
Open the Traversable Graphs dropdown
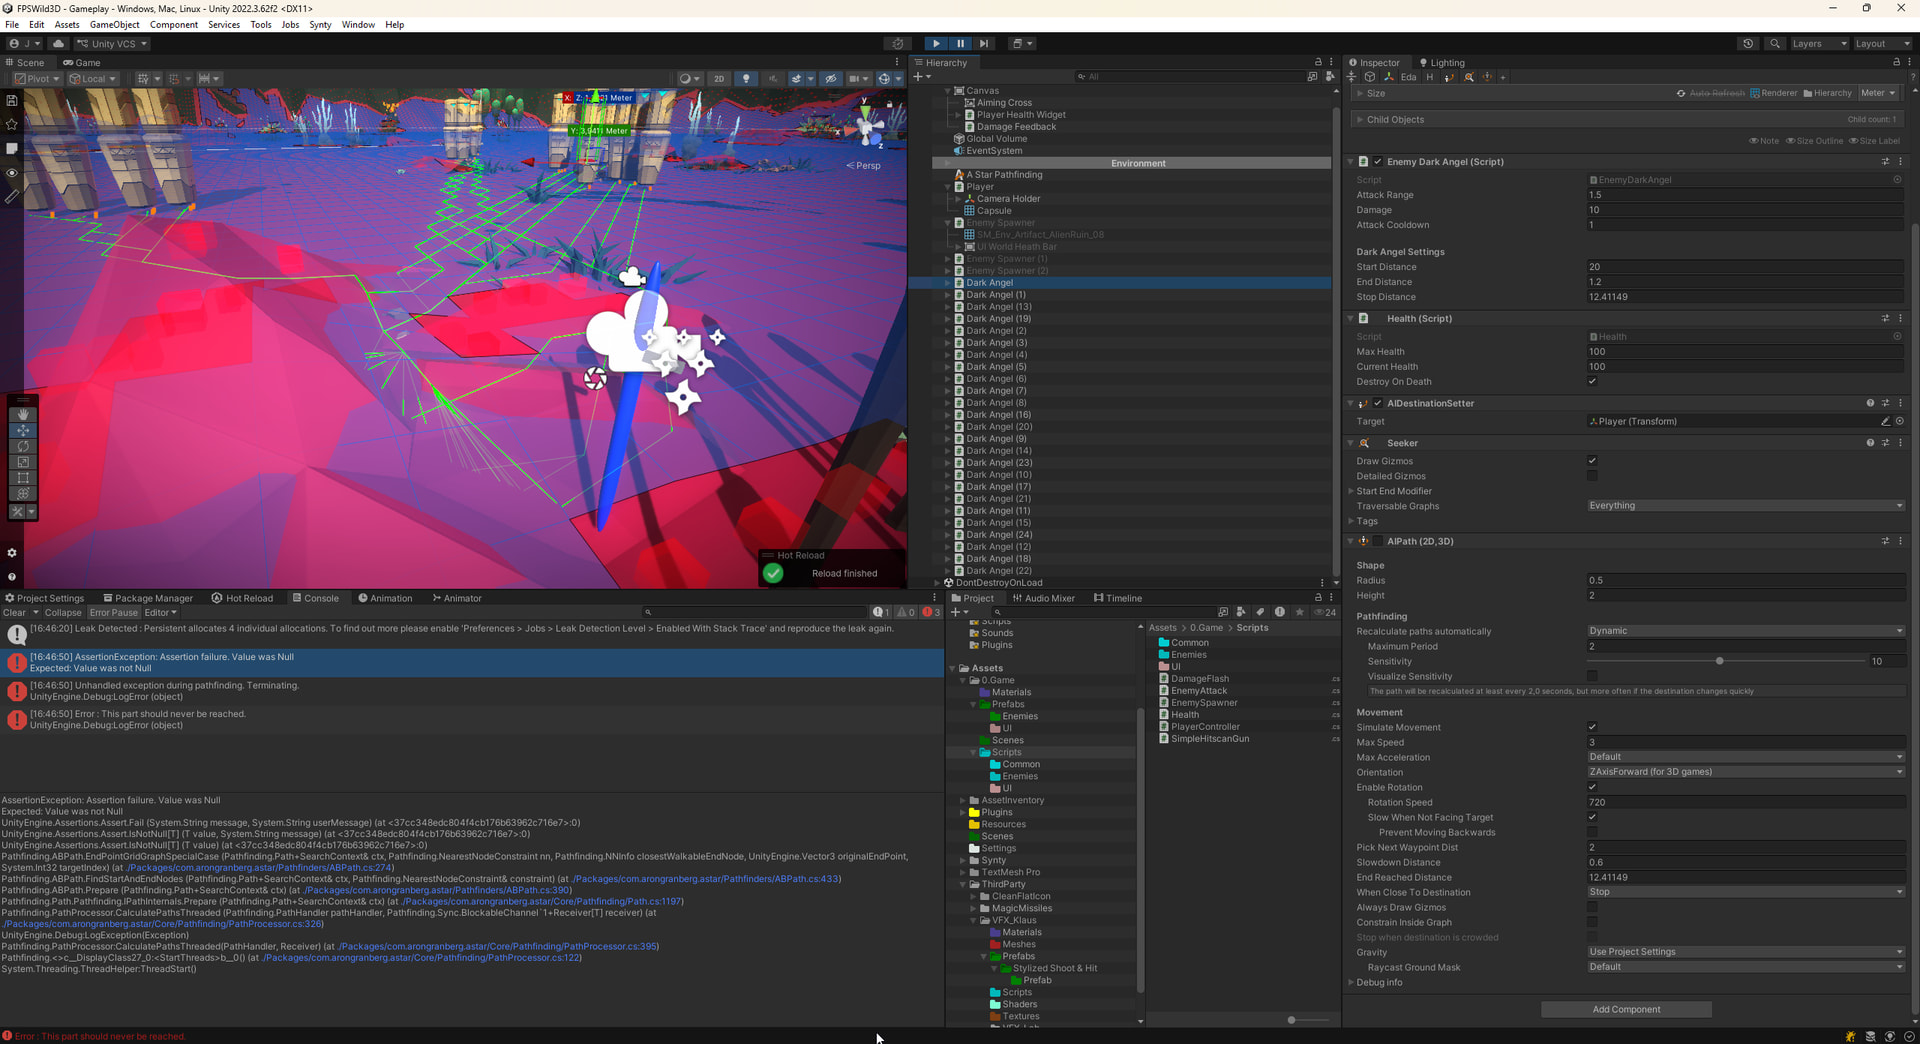(x=1744, y=506)
